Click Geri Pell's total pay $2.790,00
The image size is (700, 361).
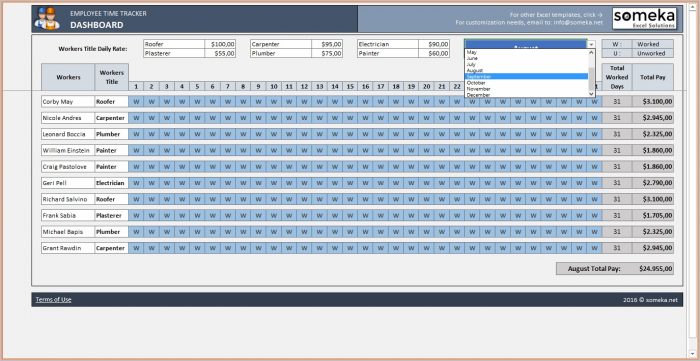pos(653,183)
